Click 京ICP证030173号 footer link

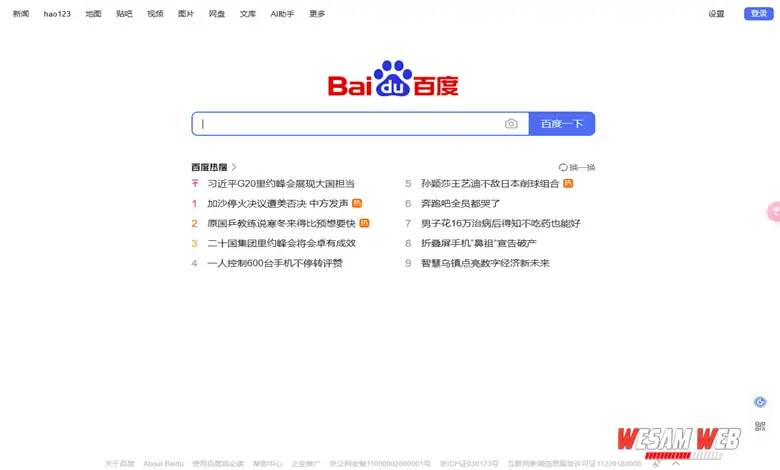point(469,464)
